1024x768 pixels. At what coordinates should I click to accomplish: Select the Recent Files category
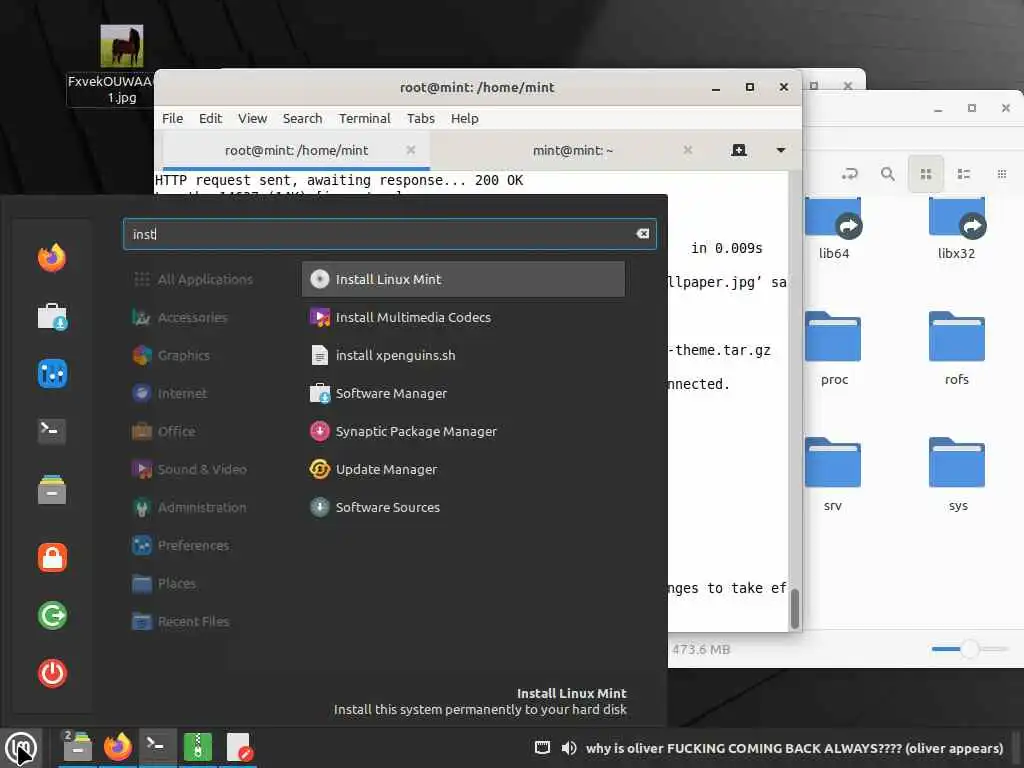click(193, 621)
